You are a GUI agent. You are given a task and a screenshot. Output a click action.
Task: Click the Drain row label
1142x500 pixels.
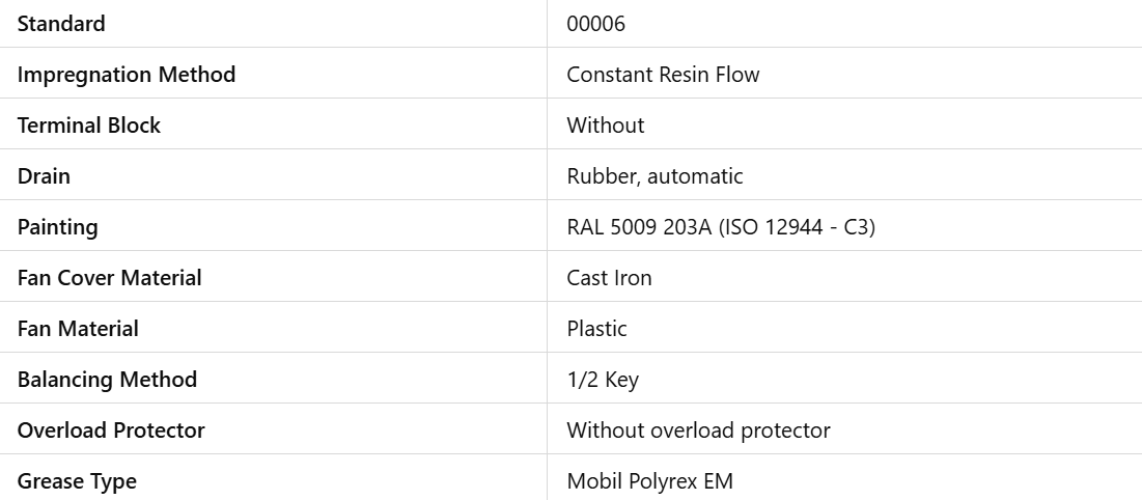(44, 176)
